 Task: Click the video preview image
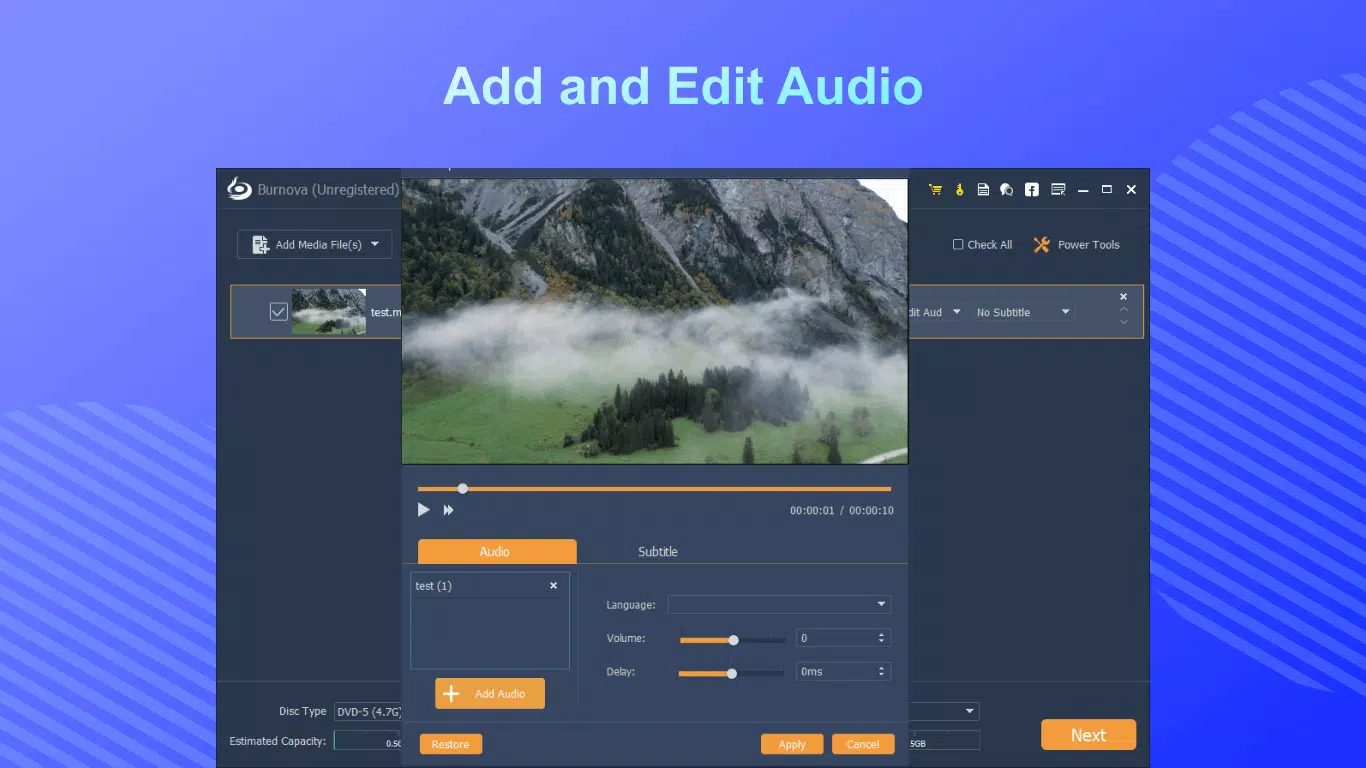point(655,321)
